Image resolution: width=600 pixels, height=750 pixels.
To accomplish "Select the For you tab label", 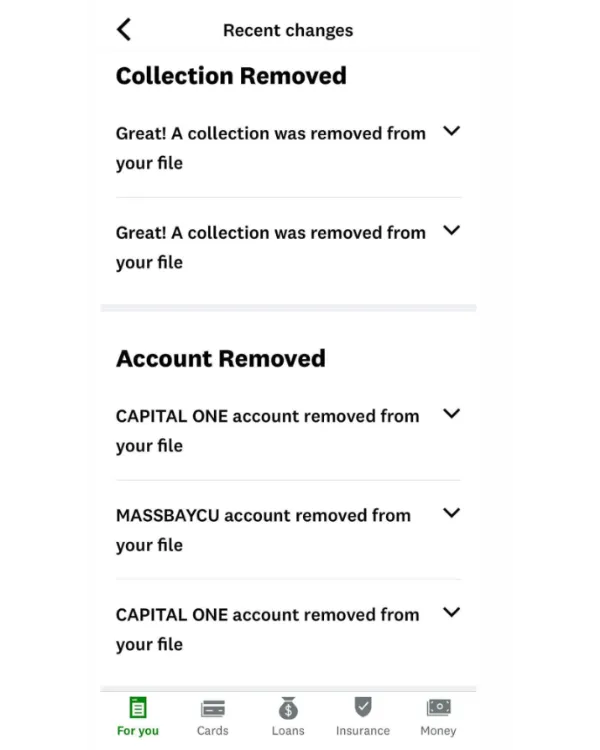I will [138, 731].
